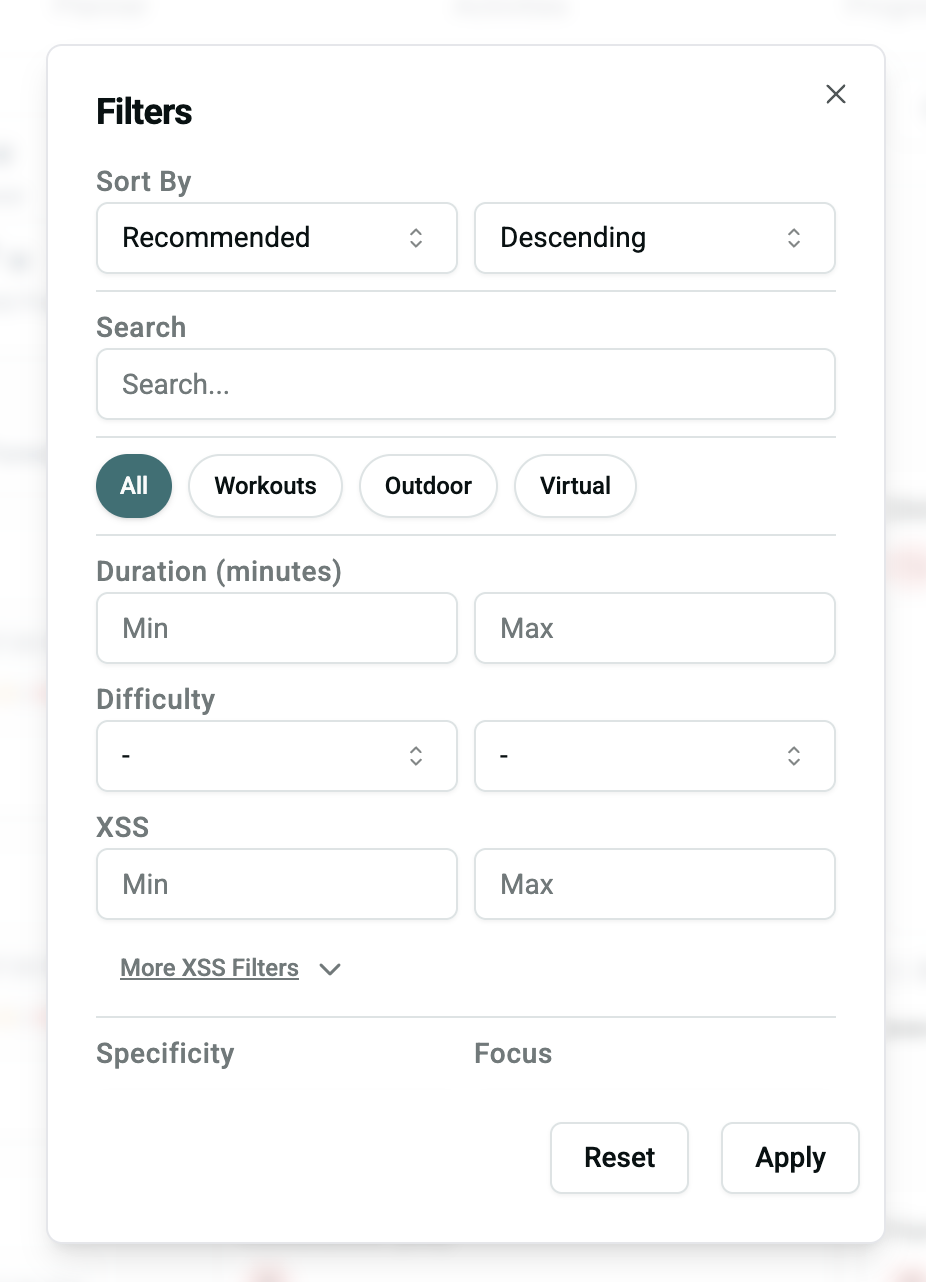Screen dimensions: 926x1282
Task: Click the XSS Min input field
Action: (276, 884)
